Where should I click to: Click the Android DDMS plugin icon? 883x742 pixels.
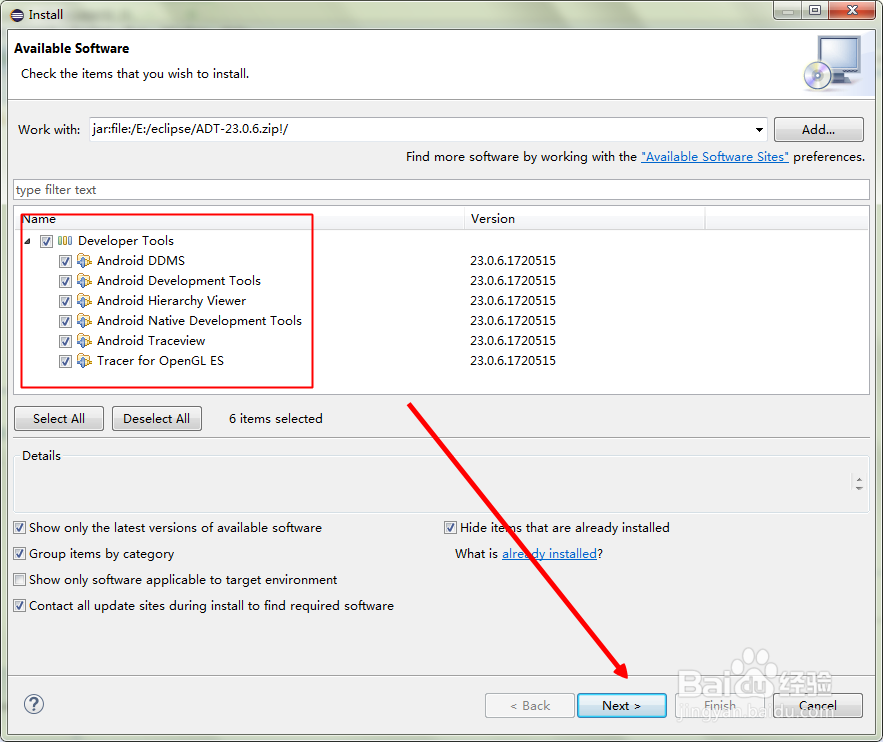coord(84,261)
